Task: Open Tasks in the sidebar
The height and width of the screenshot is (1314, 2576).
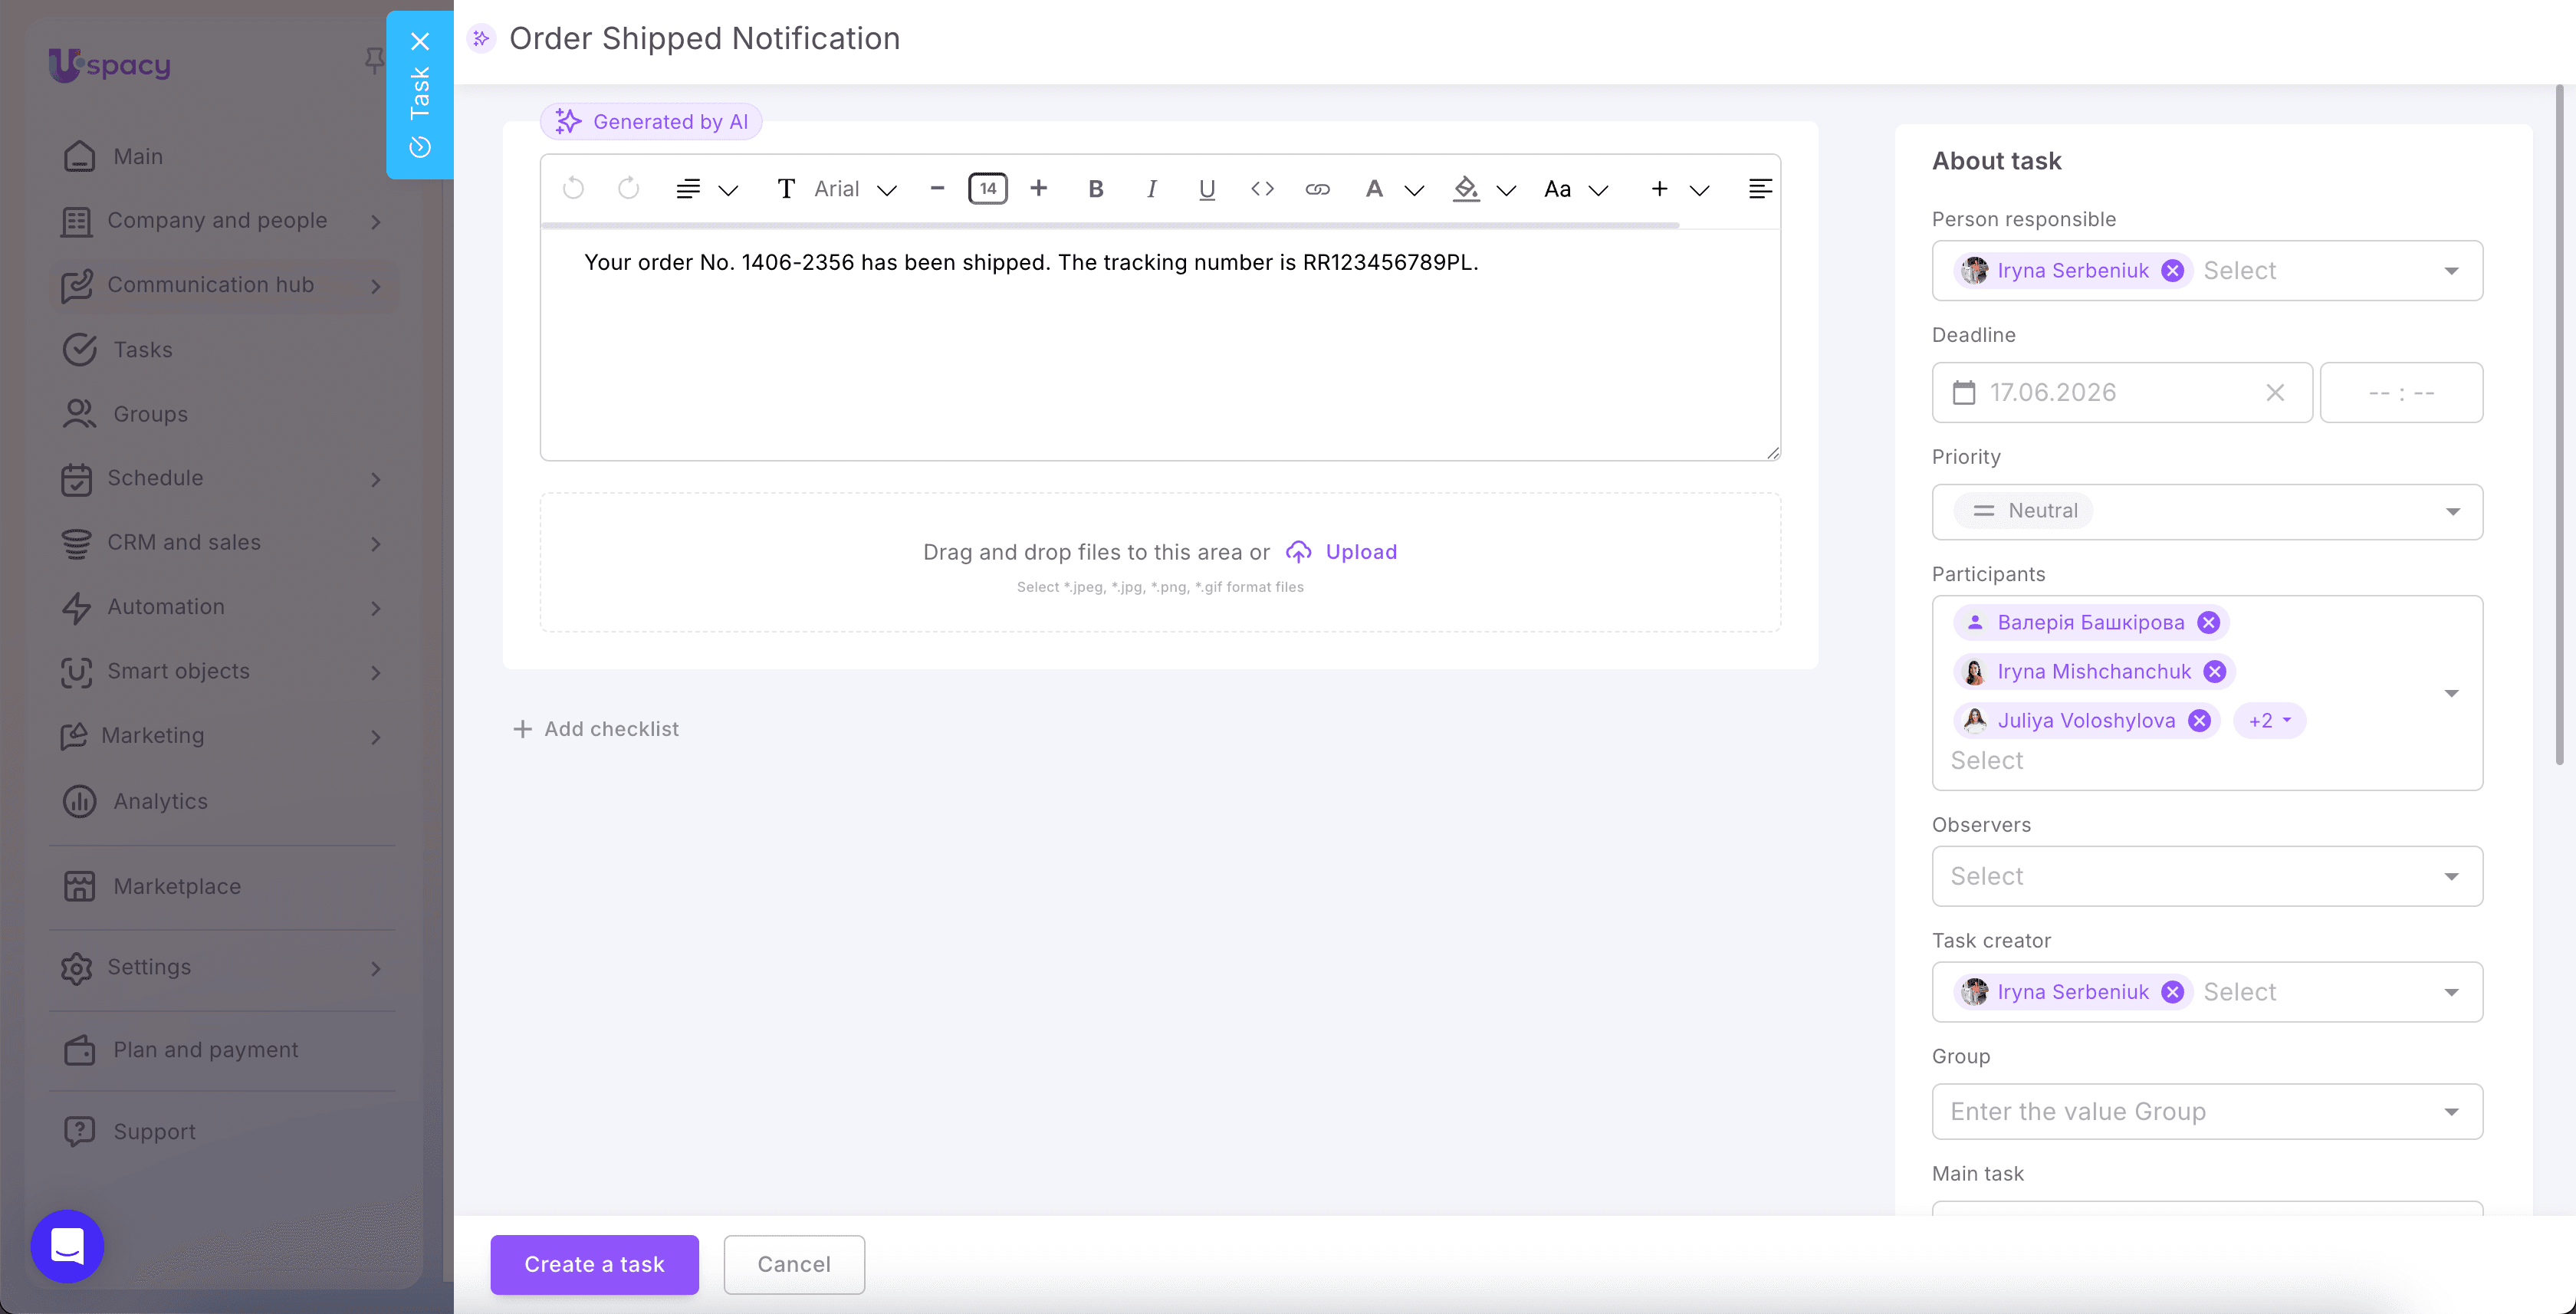Action: [x=225, y=350]
